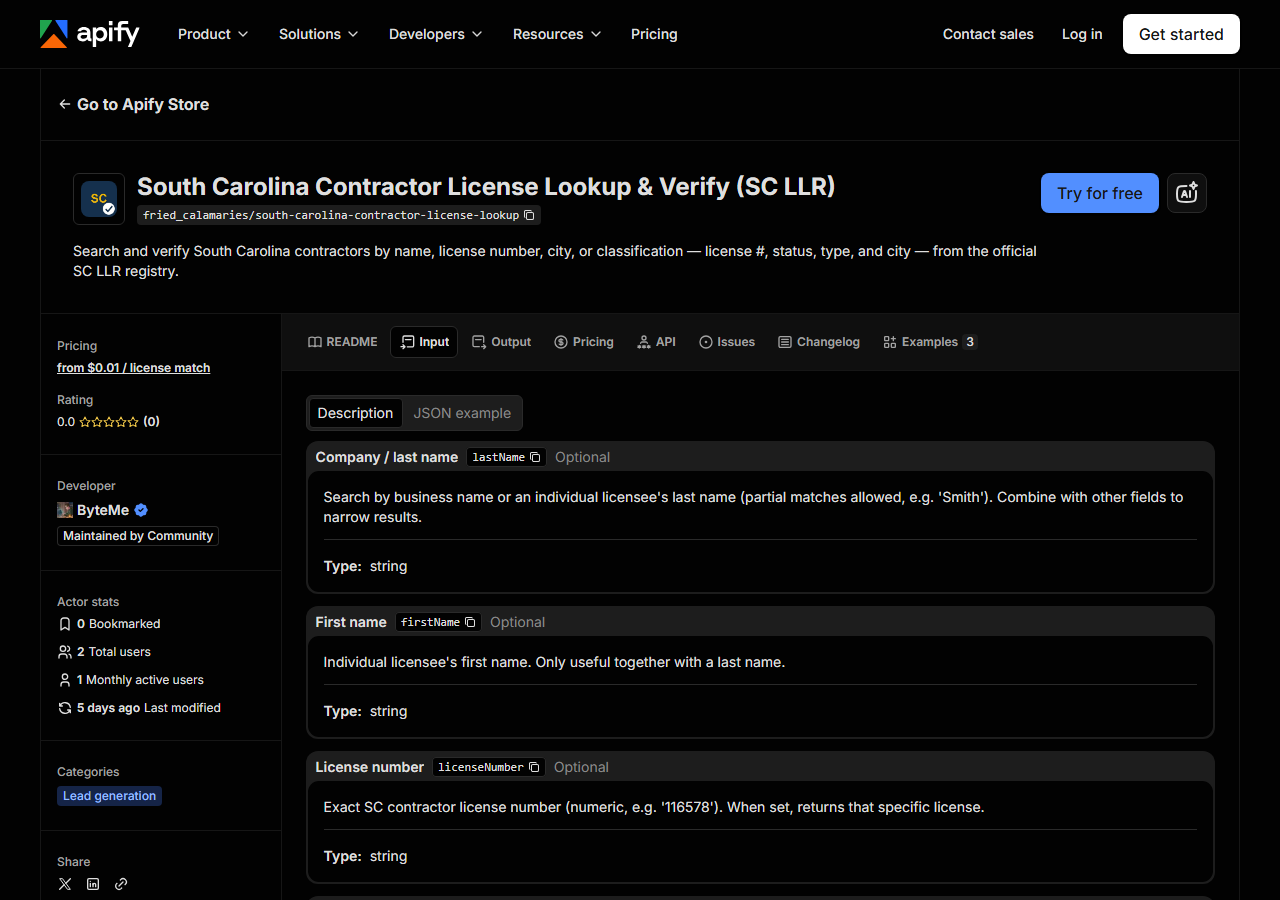Open the AI assistant icon button
Viewport: 1280px width, 900px height.
[x=1187, y=193]
